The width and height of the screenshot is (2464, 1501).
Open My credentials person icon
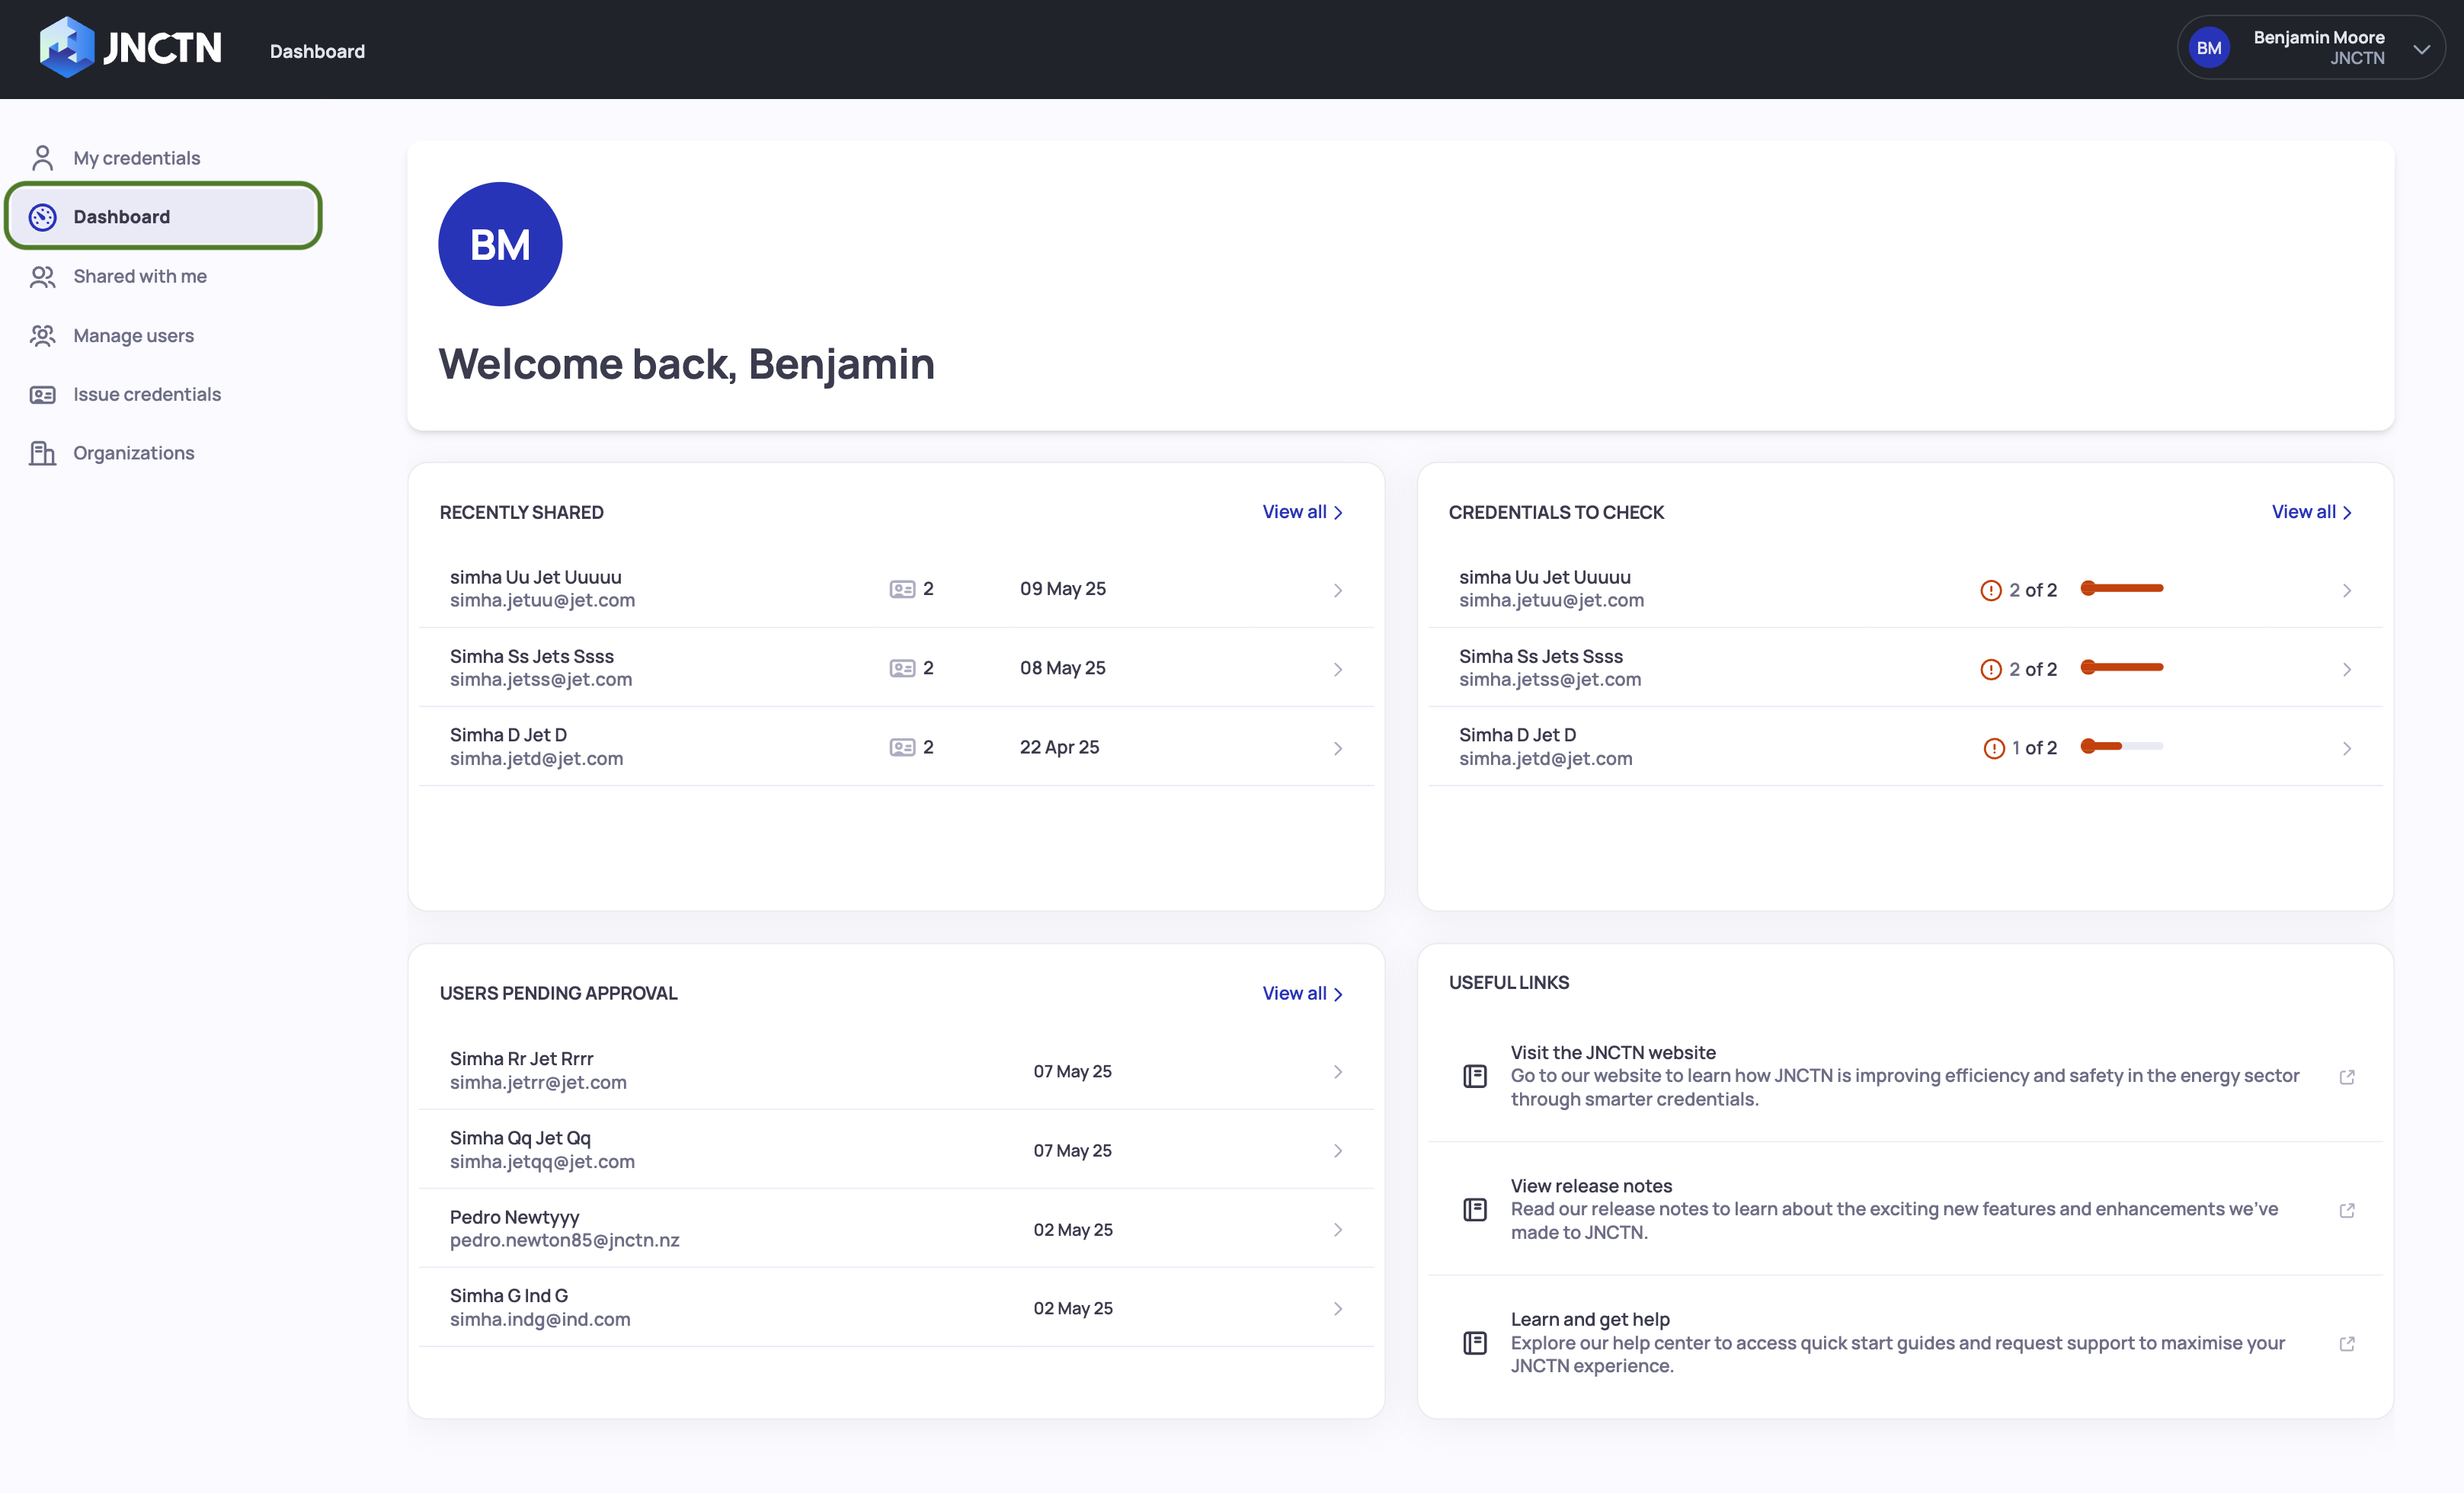point(42,158)
